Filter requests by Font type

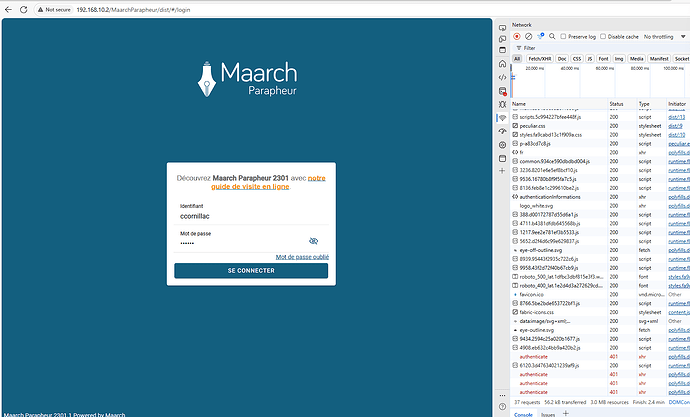603,59
